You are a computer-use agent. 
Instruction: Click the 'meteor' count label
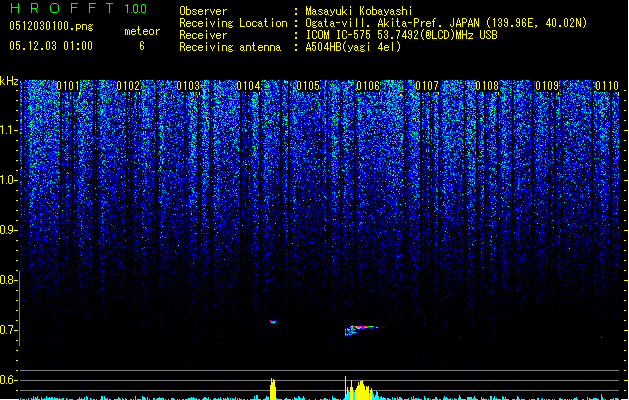point(142,31)
